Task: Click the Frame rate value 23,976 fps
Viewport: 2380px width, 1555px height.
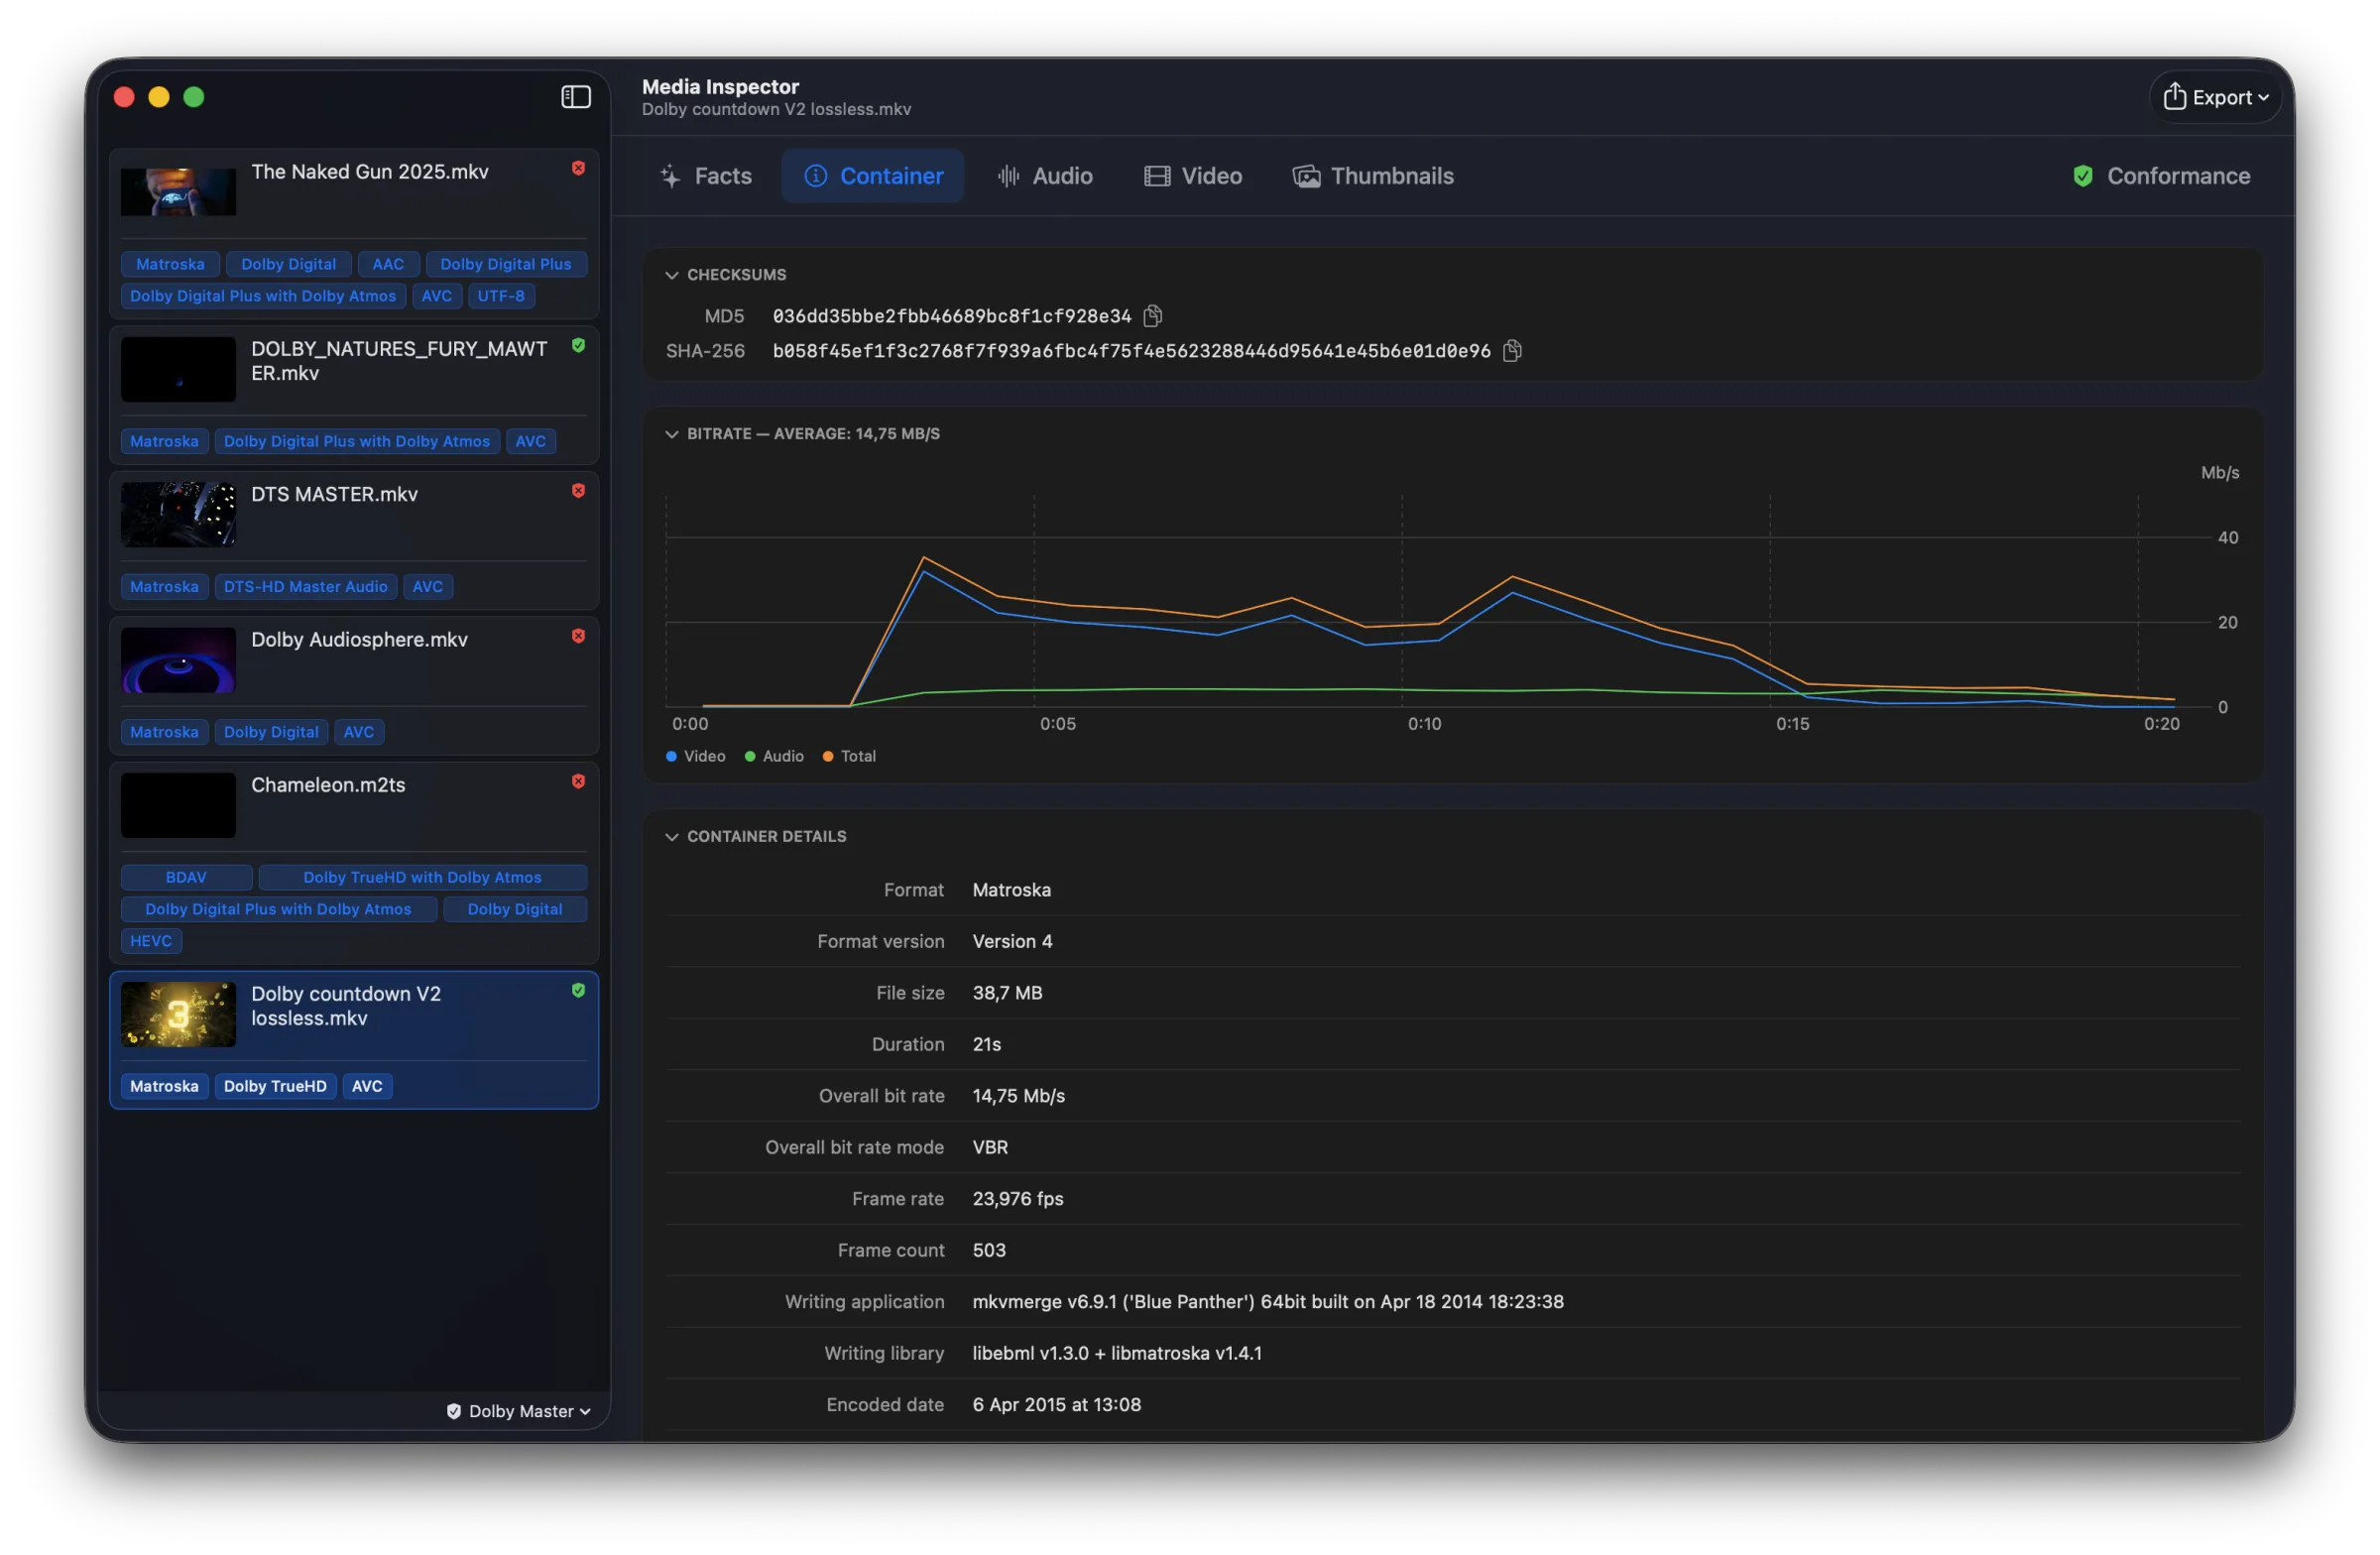Action: (x=1019, y=1199)
